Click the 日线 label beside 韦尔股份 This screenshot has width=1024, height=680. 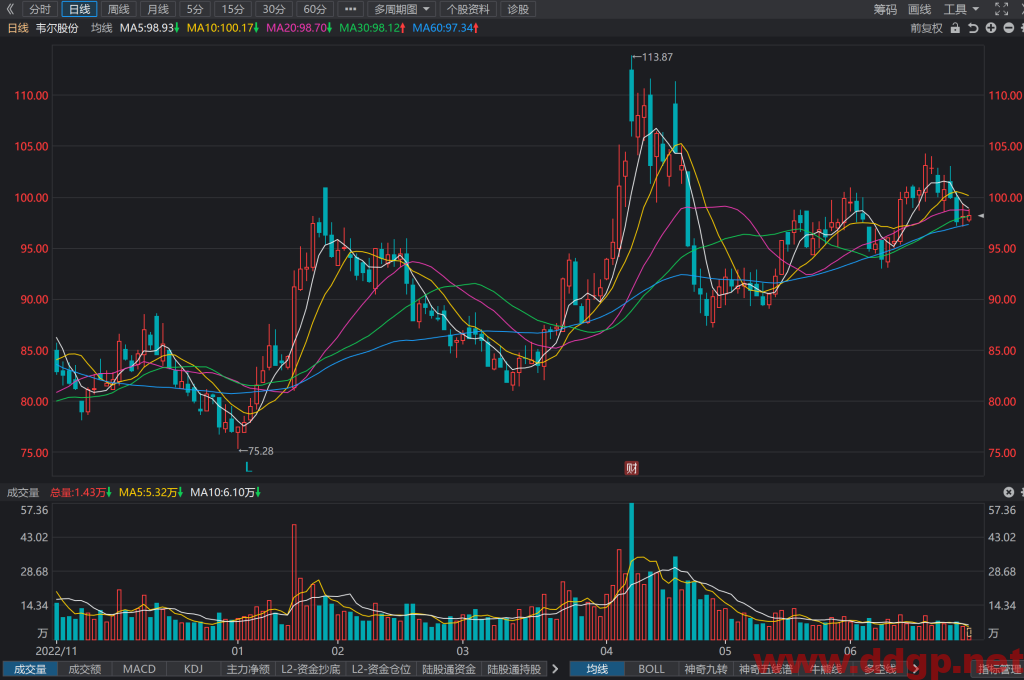18,28
